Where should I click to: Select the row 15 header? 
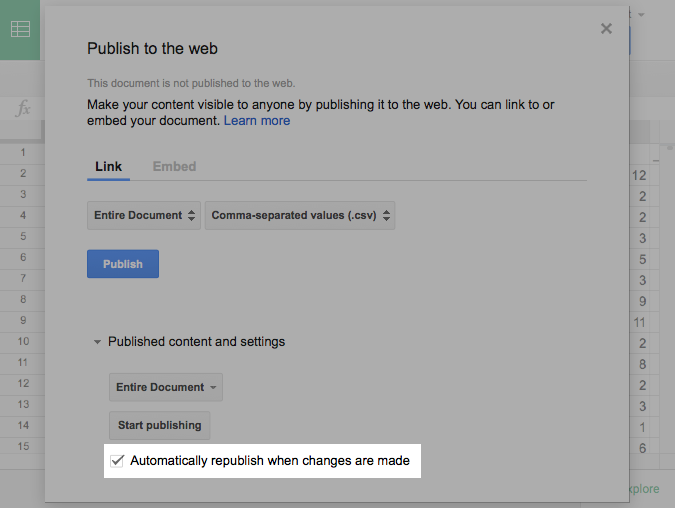22,447
